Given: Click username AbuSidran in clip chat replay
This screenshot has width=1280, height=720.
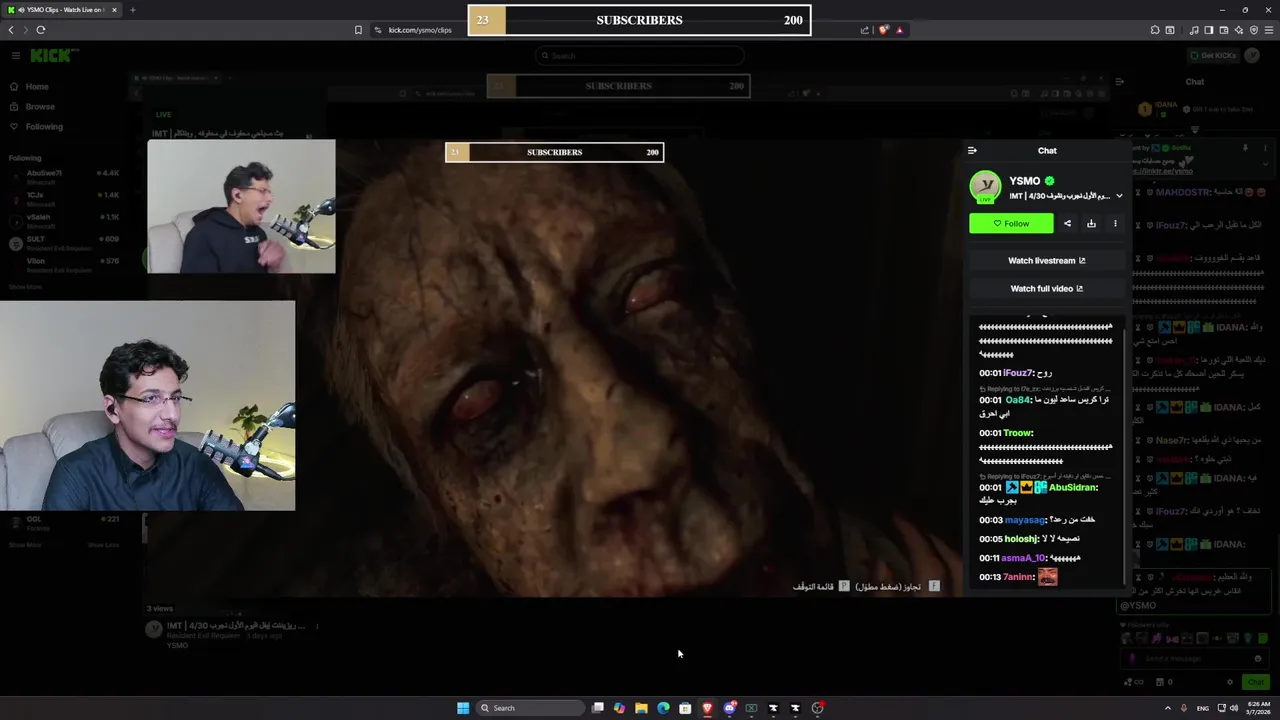Looking at the screenshot, I should (x=1073, y=488).
